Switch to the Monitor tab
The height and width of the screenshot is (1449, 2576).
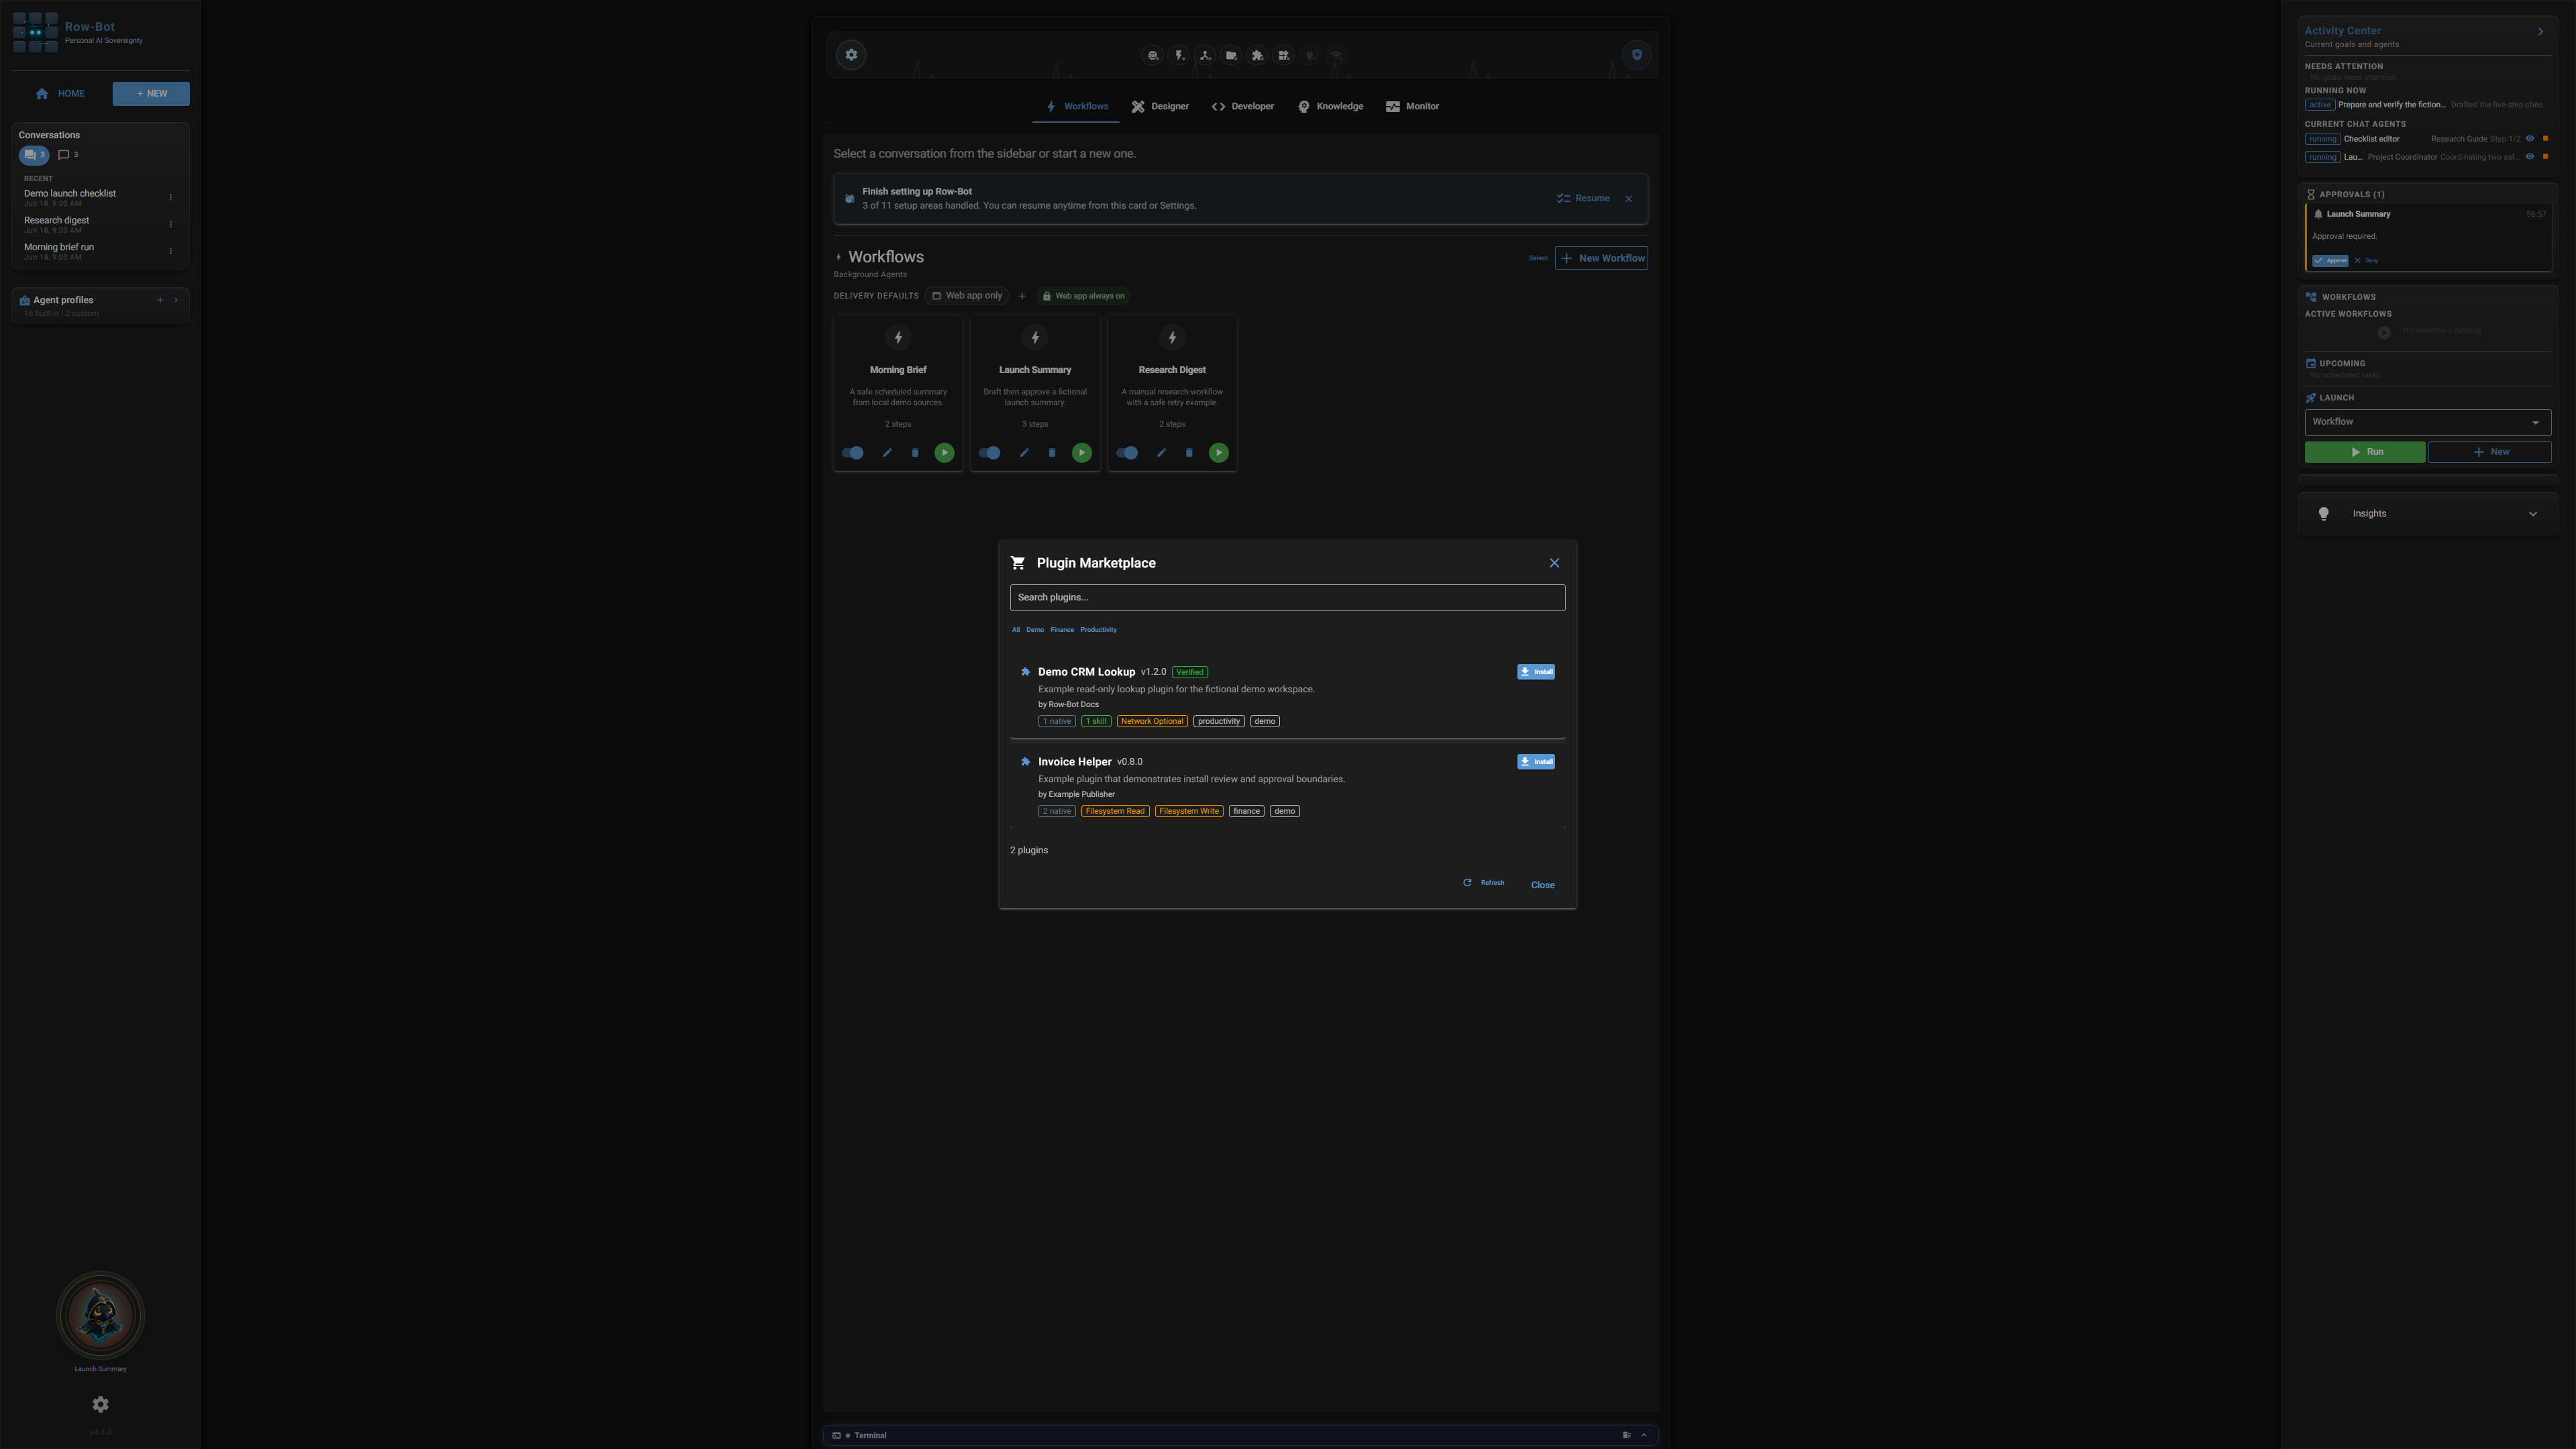(1412, 106)
